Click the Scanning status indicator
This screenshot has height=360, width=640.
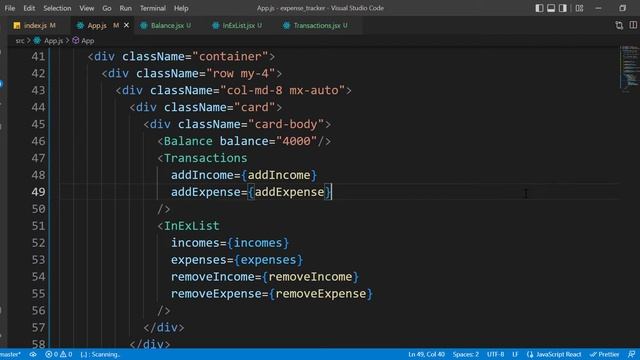[100, 354]
